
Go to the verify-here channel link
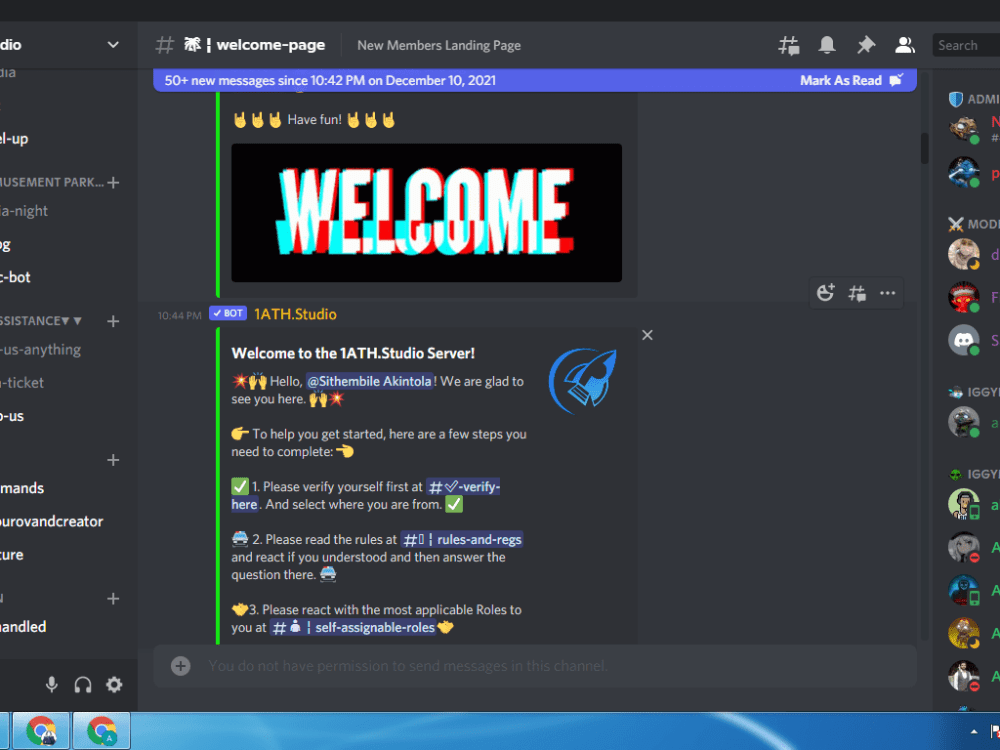click(463, 487)
